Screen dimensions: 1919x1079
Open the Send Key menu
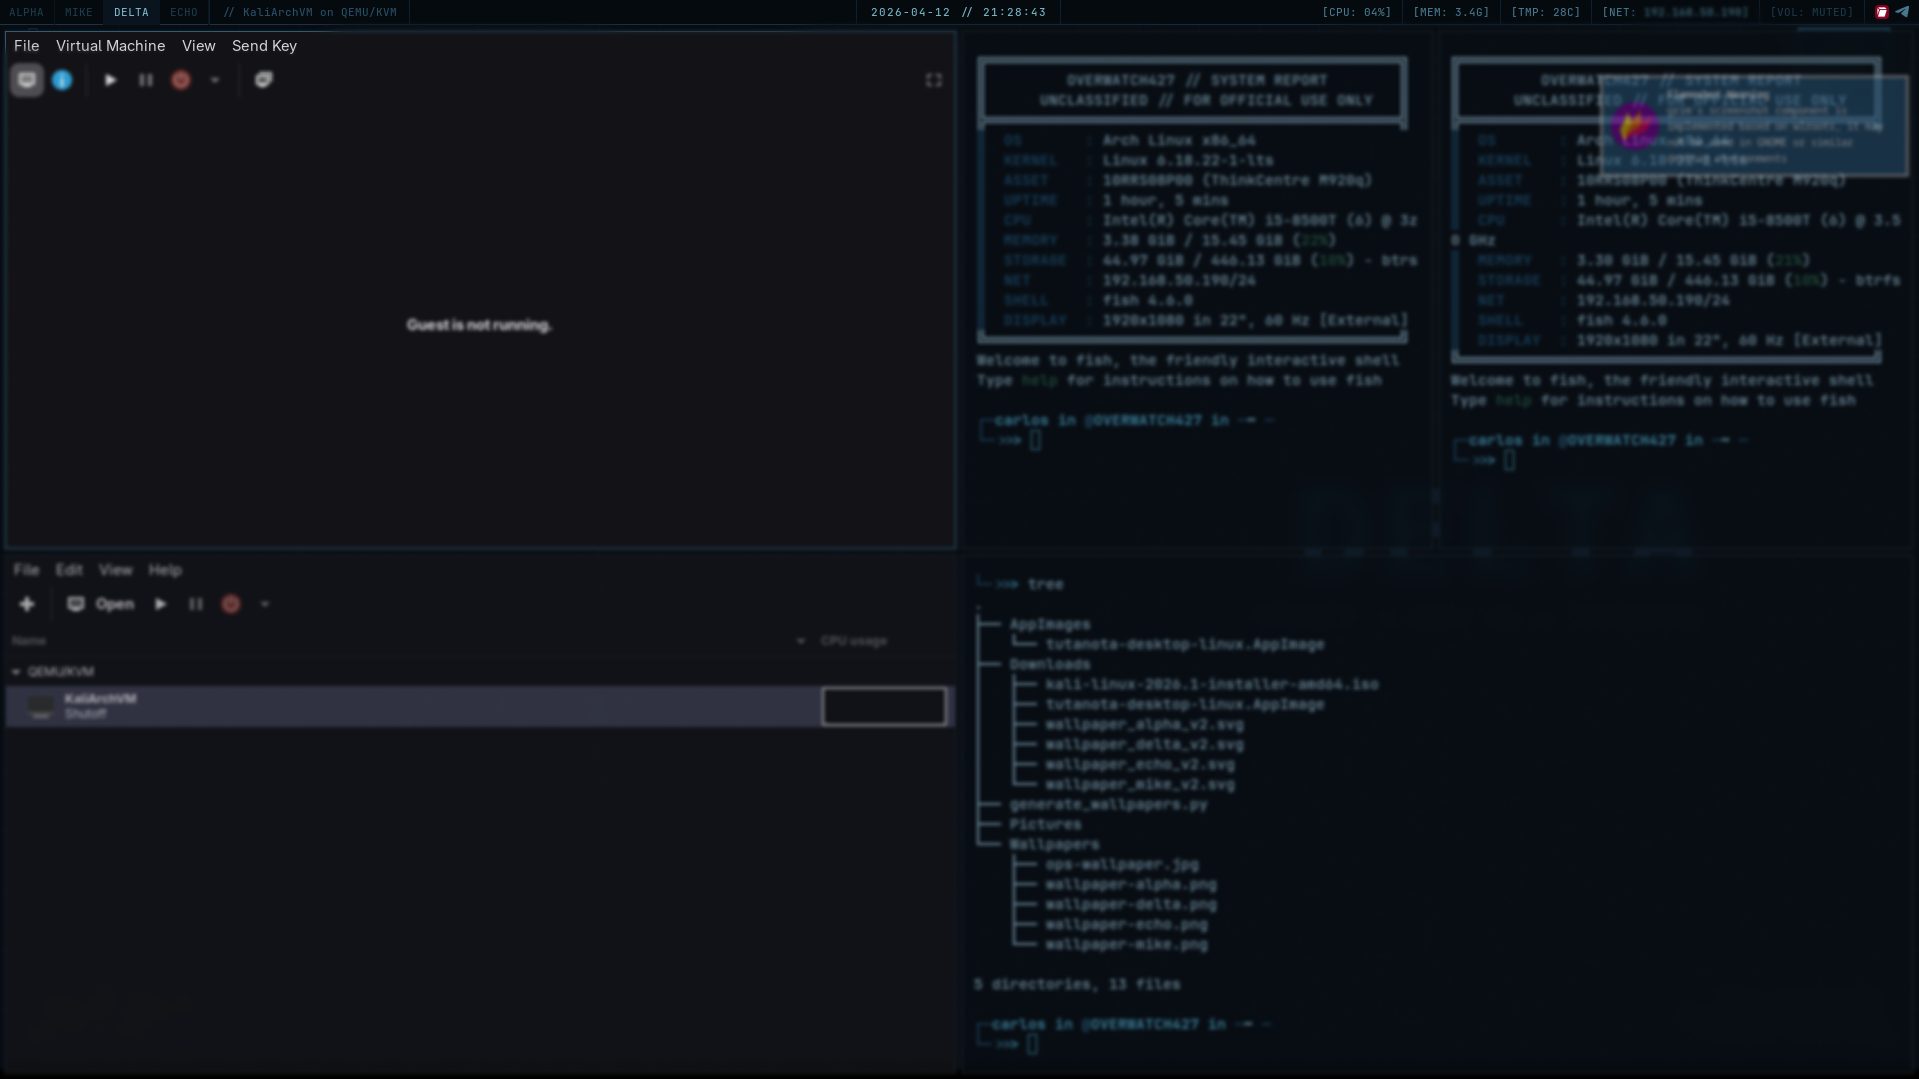(263, 46)
